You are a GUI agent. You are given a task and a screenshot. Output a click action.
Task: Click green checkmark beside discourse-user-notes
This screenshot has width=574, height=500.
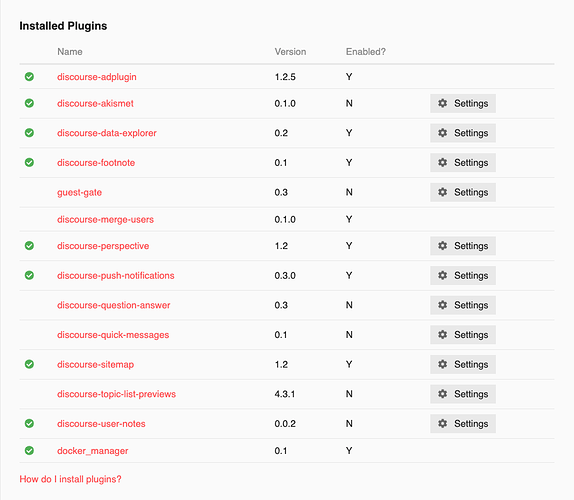coord(29,423)
